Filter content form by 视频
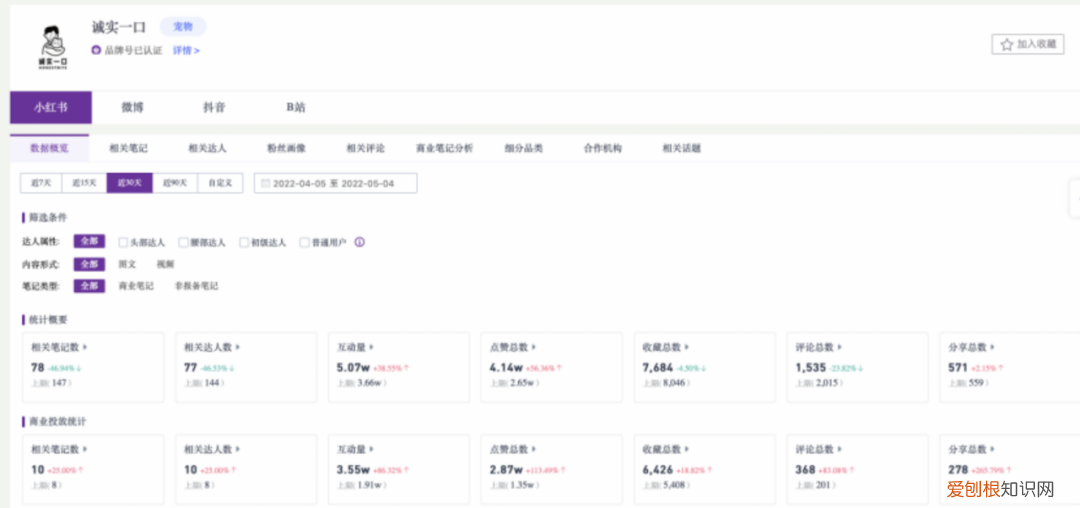 pos(165,264)
